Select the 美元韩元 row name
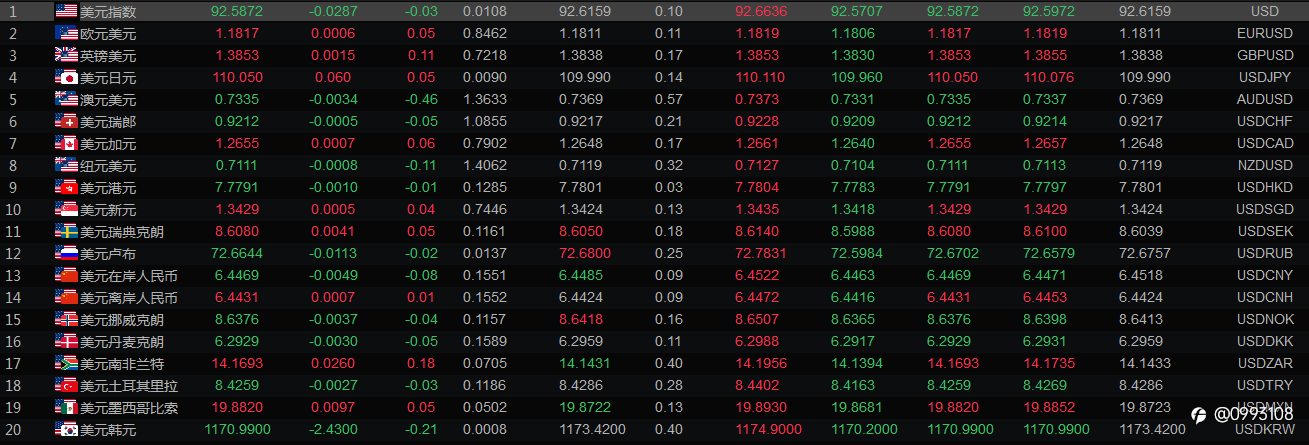This screenshot has width=1309, height=445. 108,430
